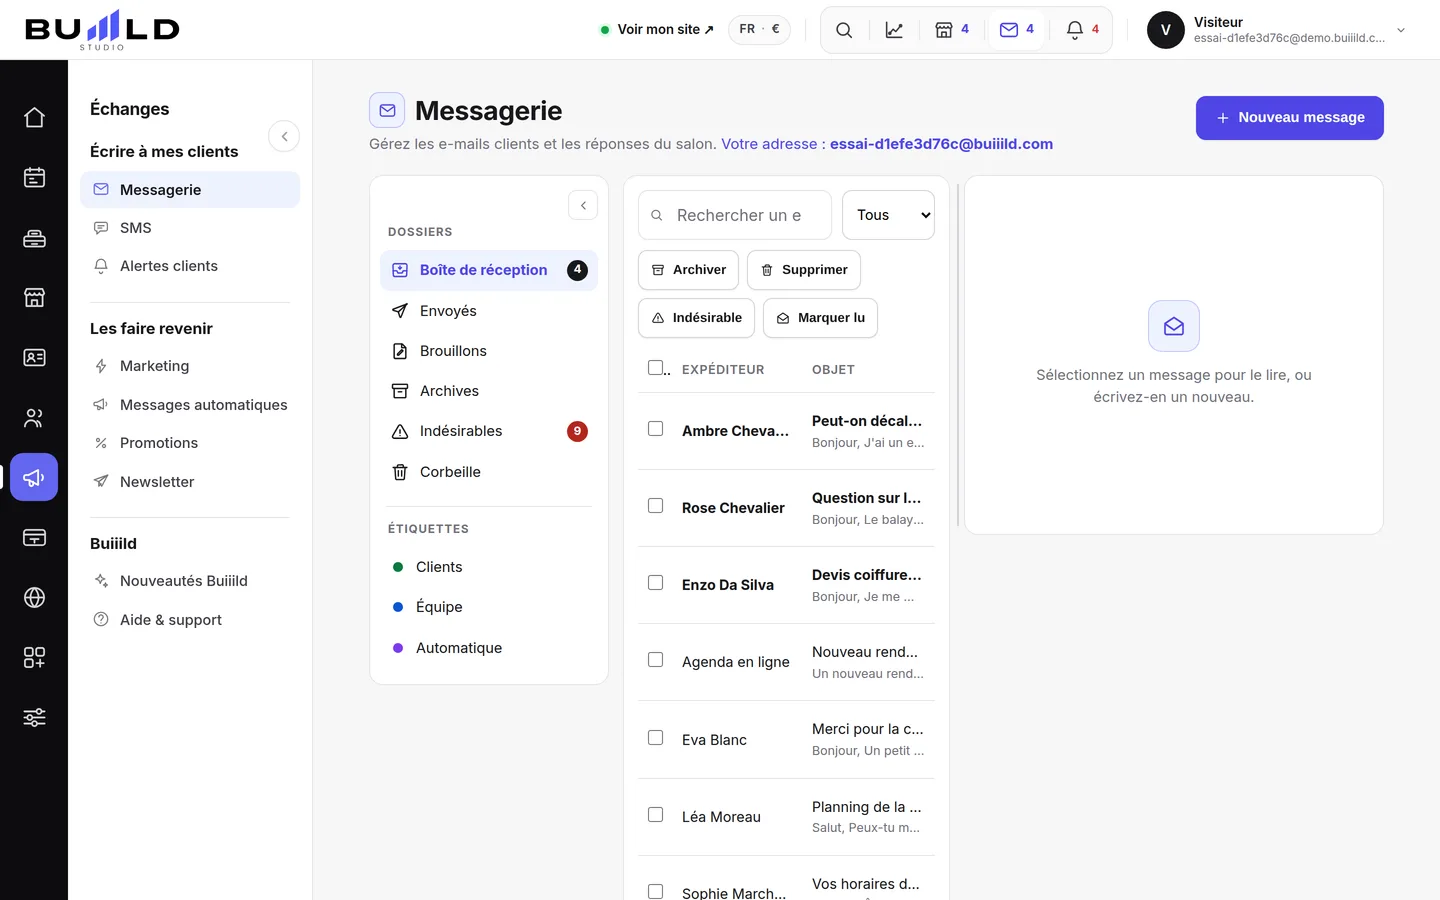Open the settings sliders icon in left rail
The image size is (1440, 900).
coord(34,718)
